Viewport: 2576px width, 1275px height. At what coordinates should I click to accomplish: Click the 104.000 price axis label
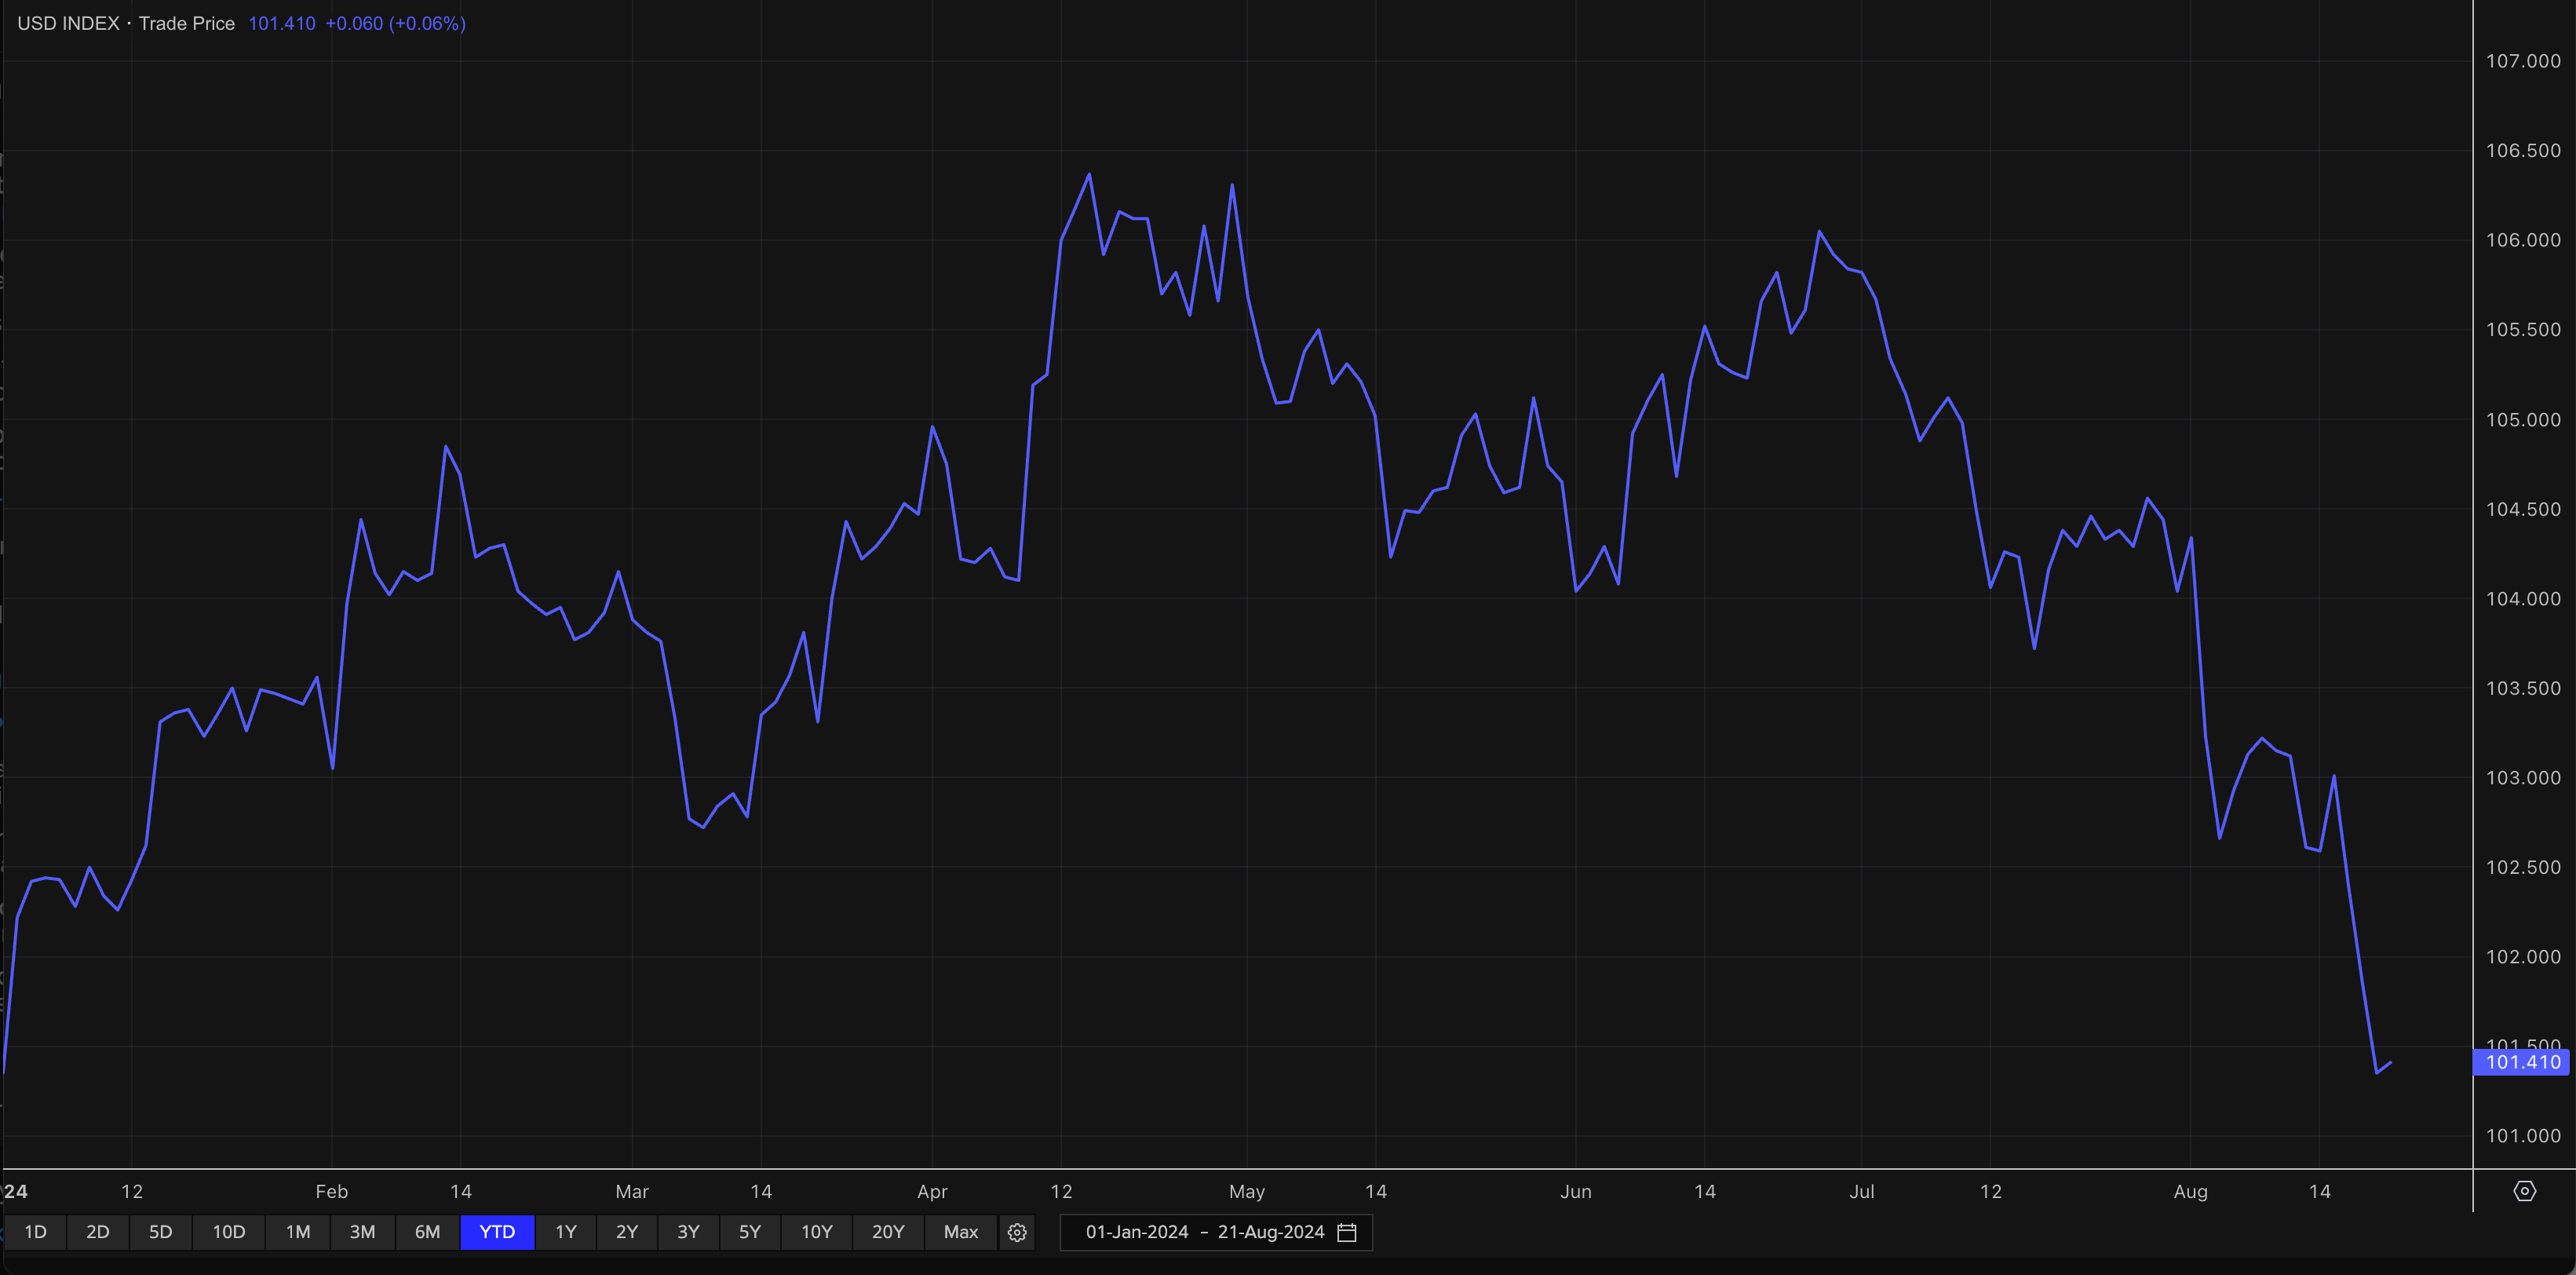tap(2523, 599)
